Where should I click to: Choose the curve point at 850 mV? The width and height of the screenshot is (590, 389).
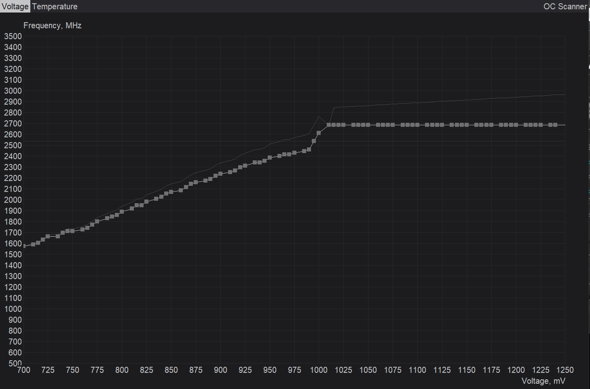(x=171, y=192)
